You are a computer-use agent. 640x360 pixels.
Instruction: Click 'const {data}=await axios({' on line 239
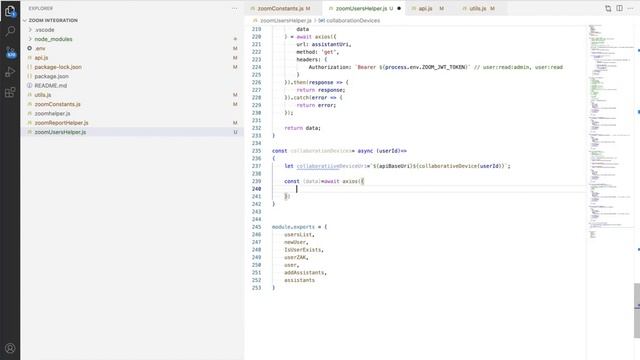tap(324, 181)
